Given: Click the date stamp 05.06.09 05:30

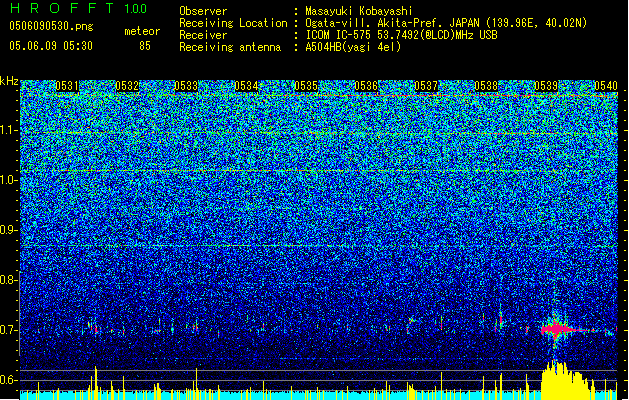Looking at the screenshot, I should (51, 46).
